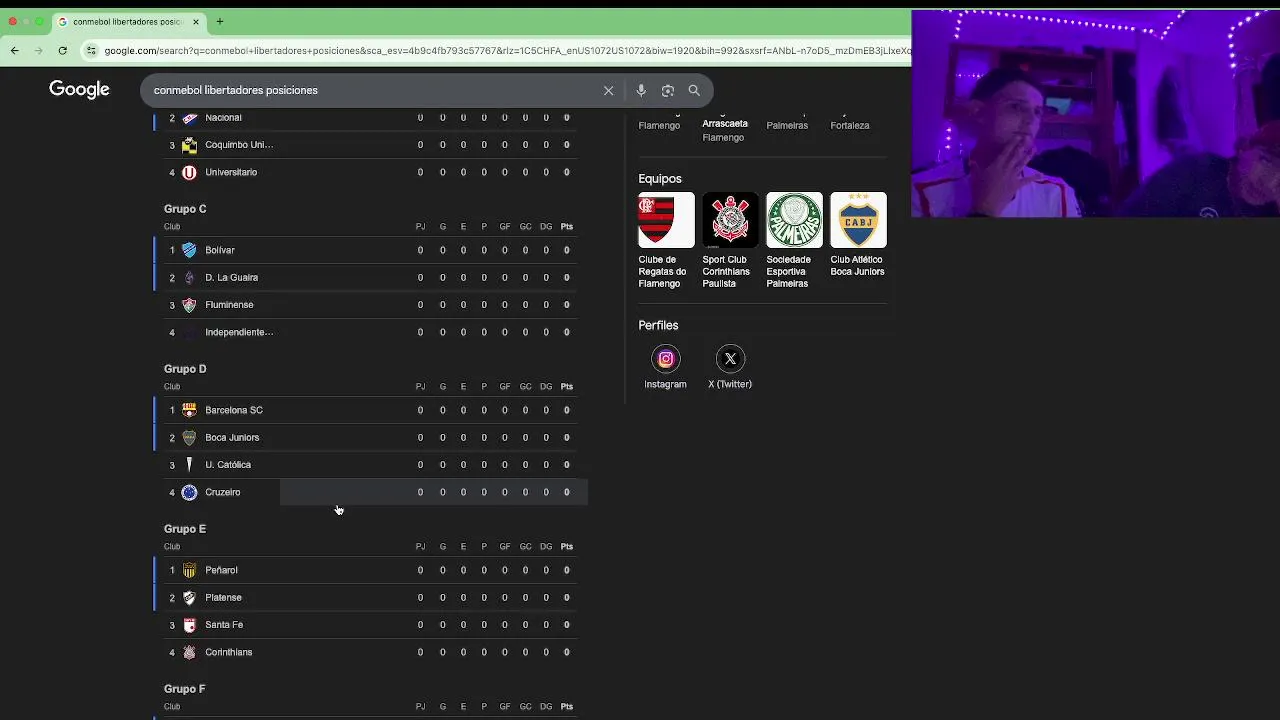The width and height of the screenshot is (1280, 720).
Task: Click the browser address bar URL
Action: click(507, 50)
